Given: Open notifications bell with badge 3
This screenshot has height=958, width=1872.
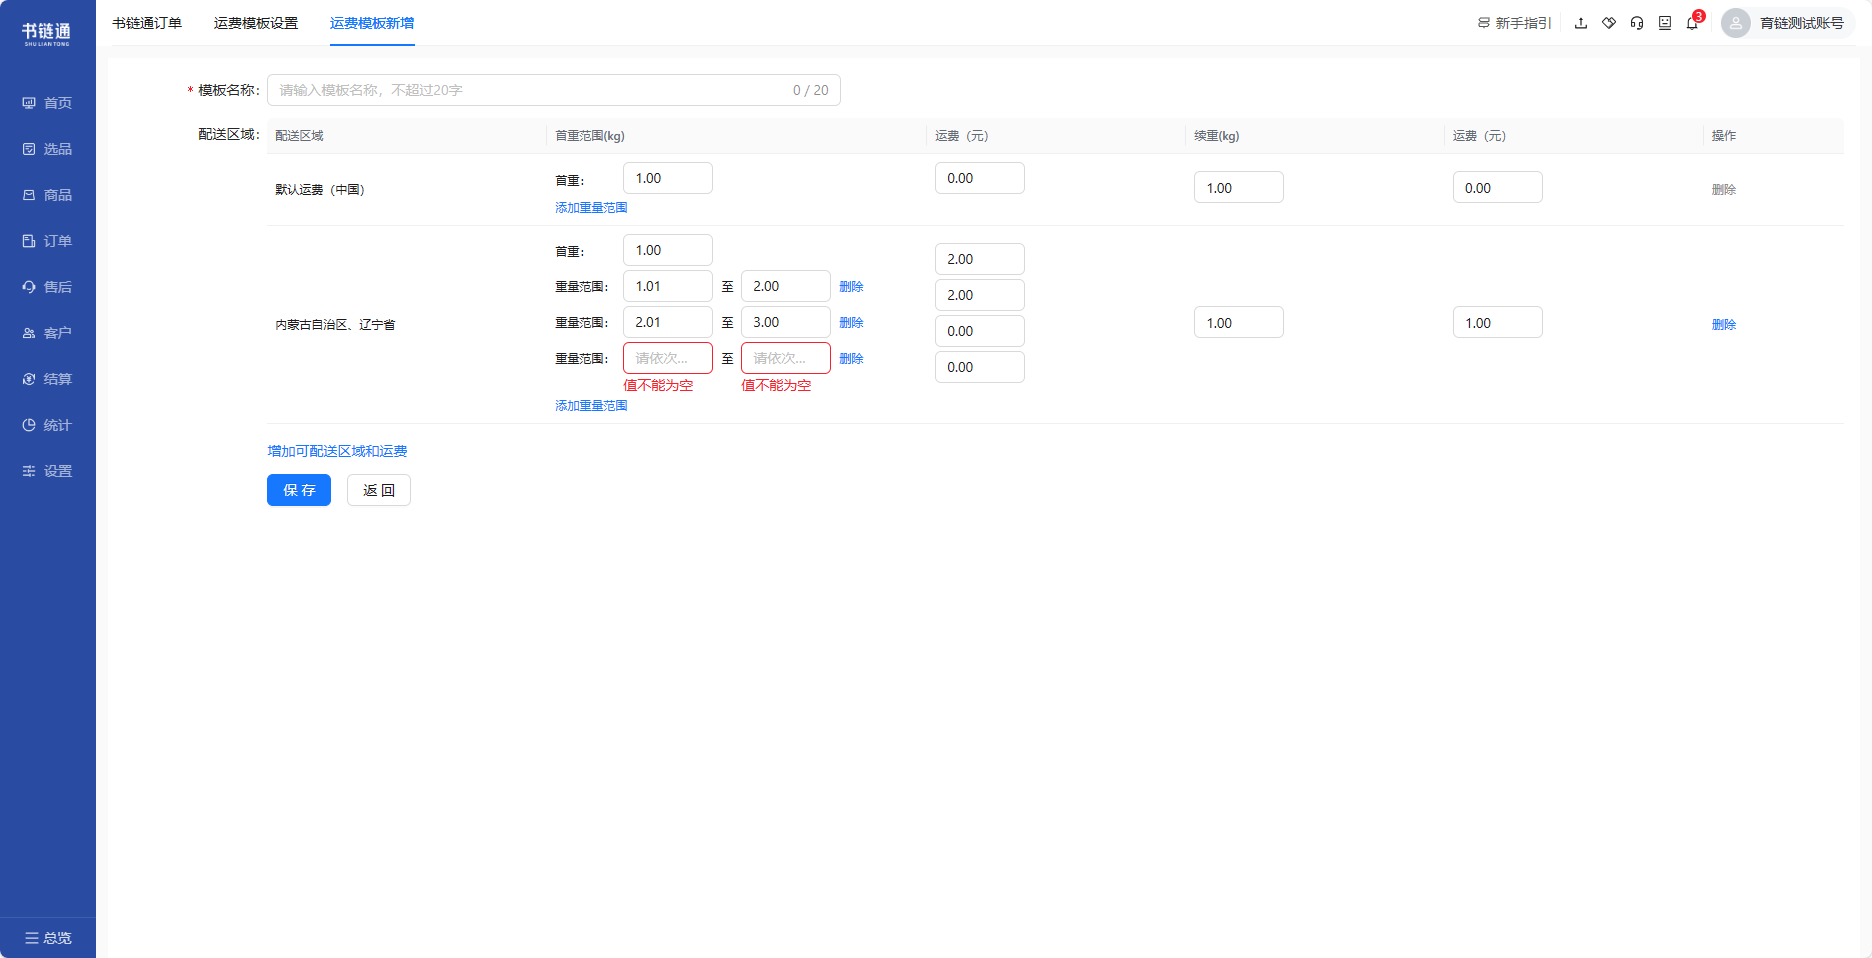Looking at the screenshot, I should pyautogui.click(x=1693, y=22).
